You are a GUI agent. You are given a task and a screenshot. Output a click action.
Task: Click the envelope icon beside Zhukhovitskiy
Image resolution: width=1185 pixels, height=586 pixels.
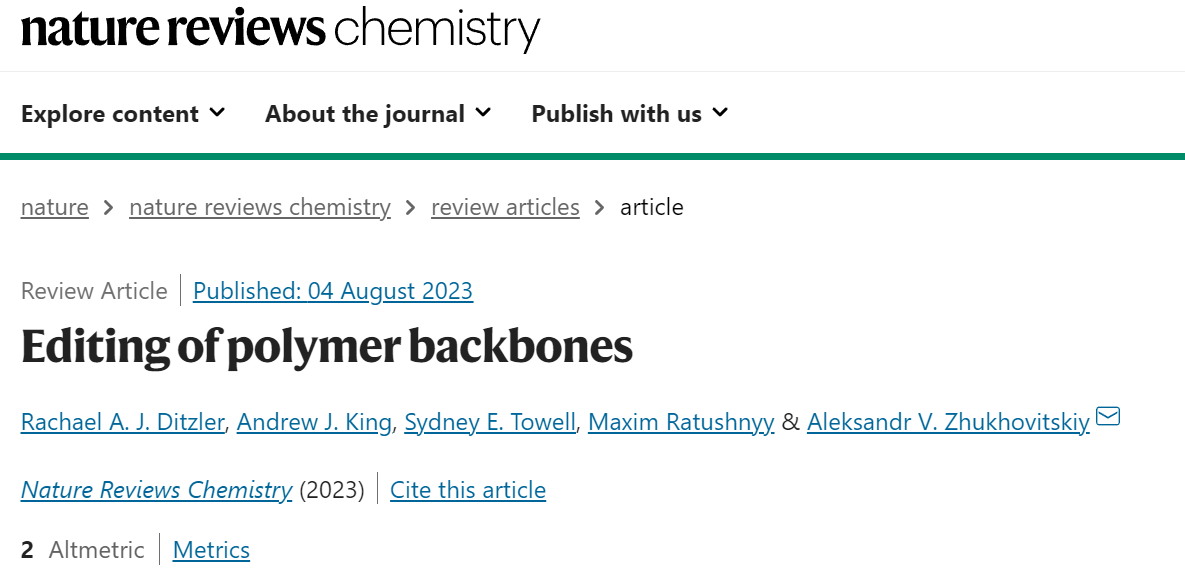1107,416
